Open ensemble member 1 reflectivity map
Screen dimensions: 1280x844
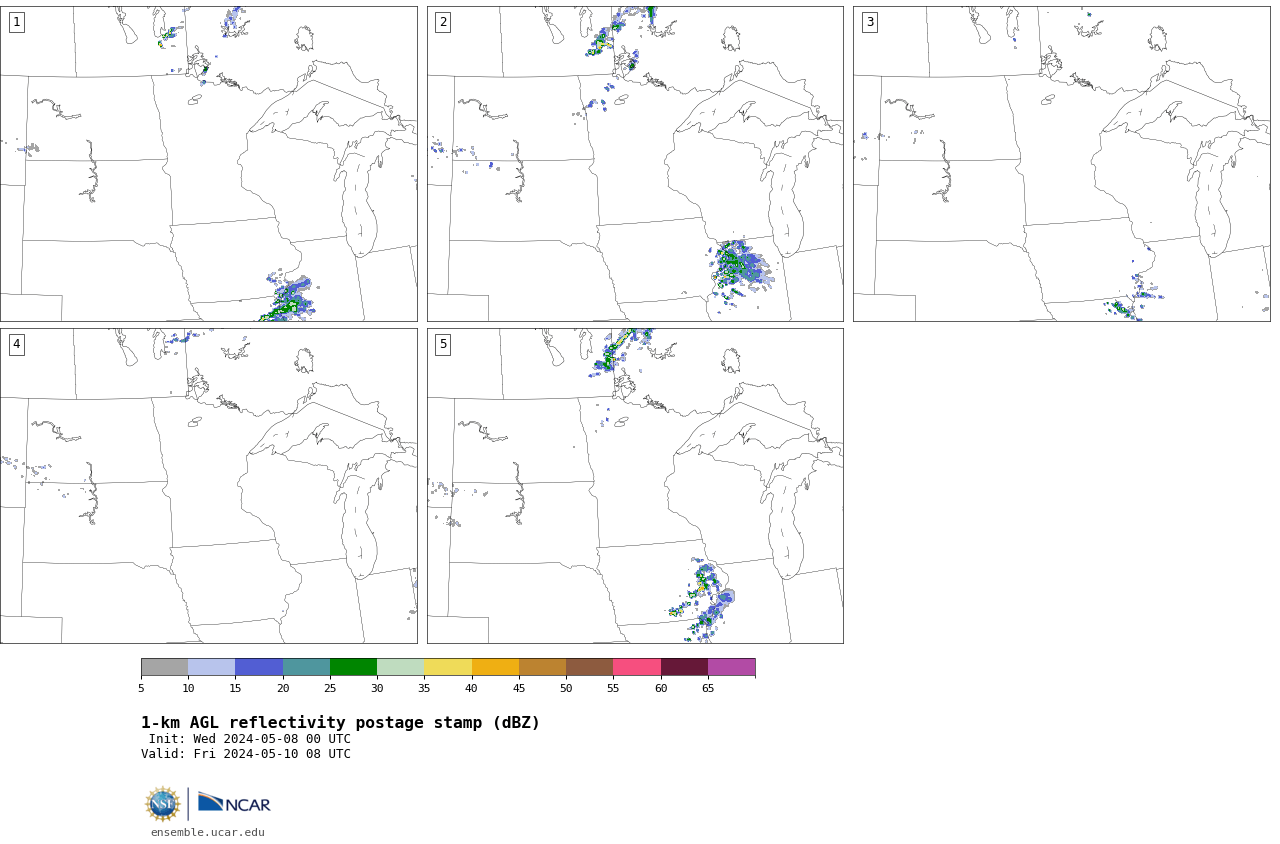click(x=208, y=164)
